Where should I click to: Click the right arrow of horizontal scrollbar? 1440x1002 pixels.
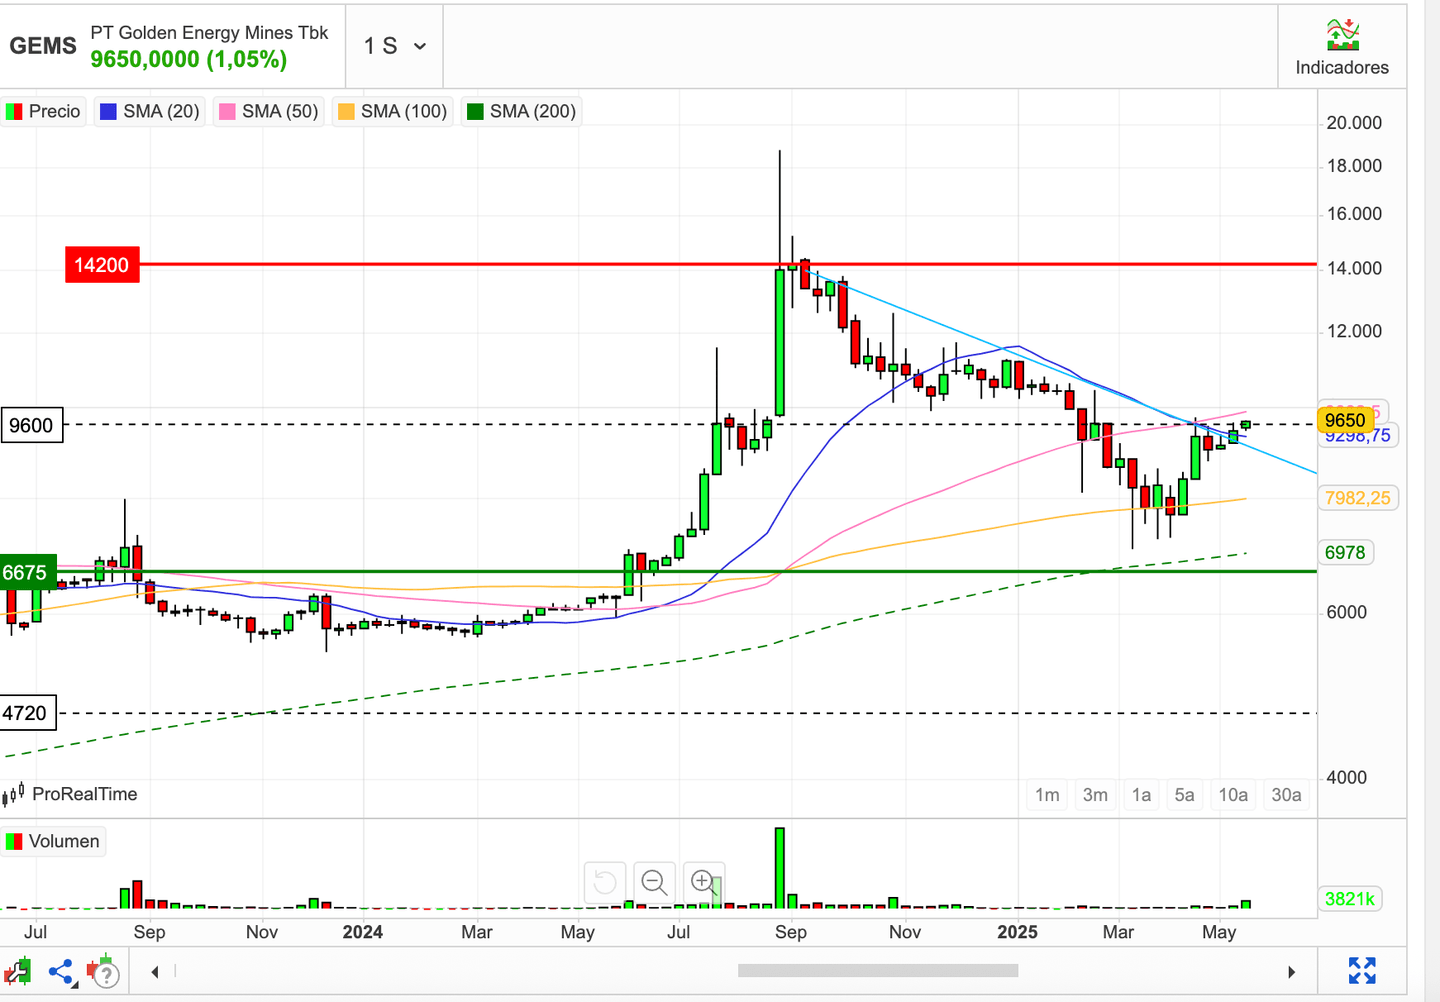(x=1291, y=972)
